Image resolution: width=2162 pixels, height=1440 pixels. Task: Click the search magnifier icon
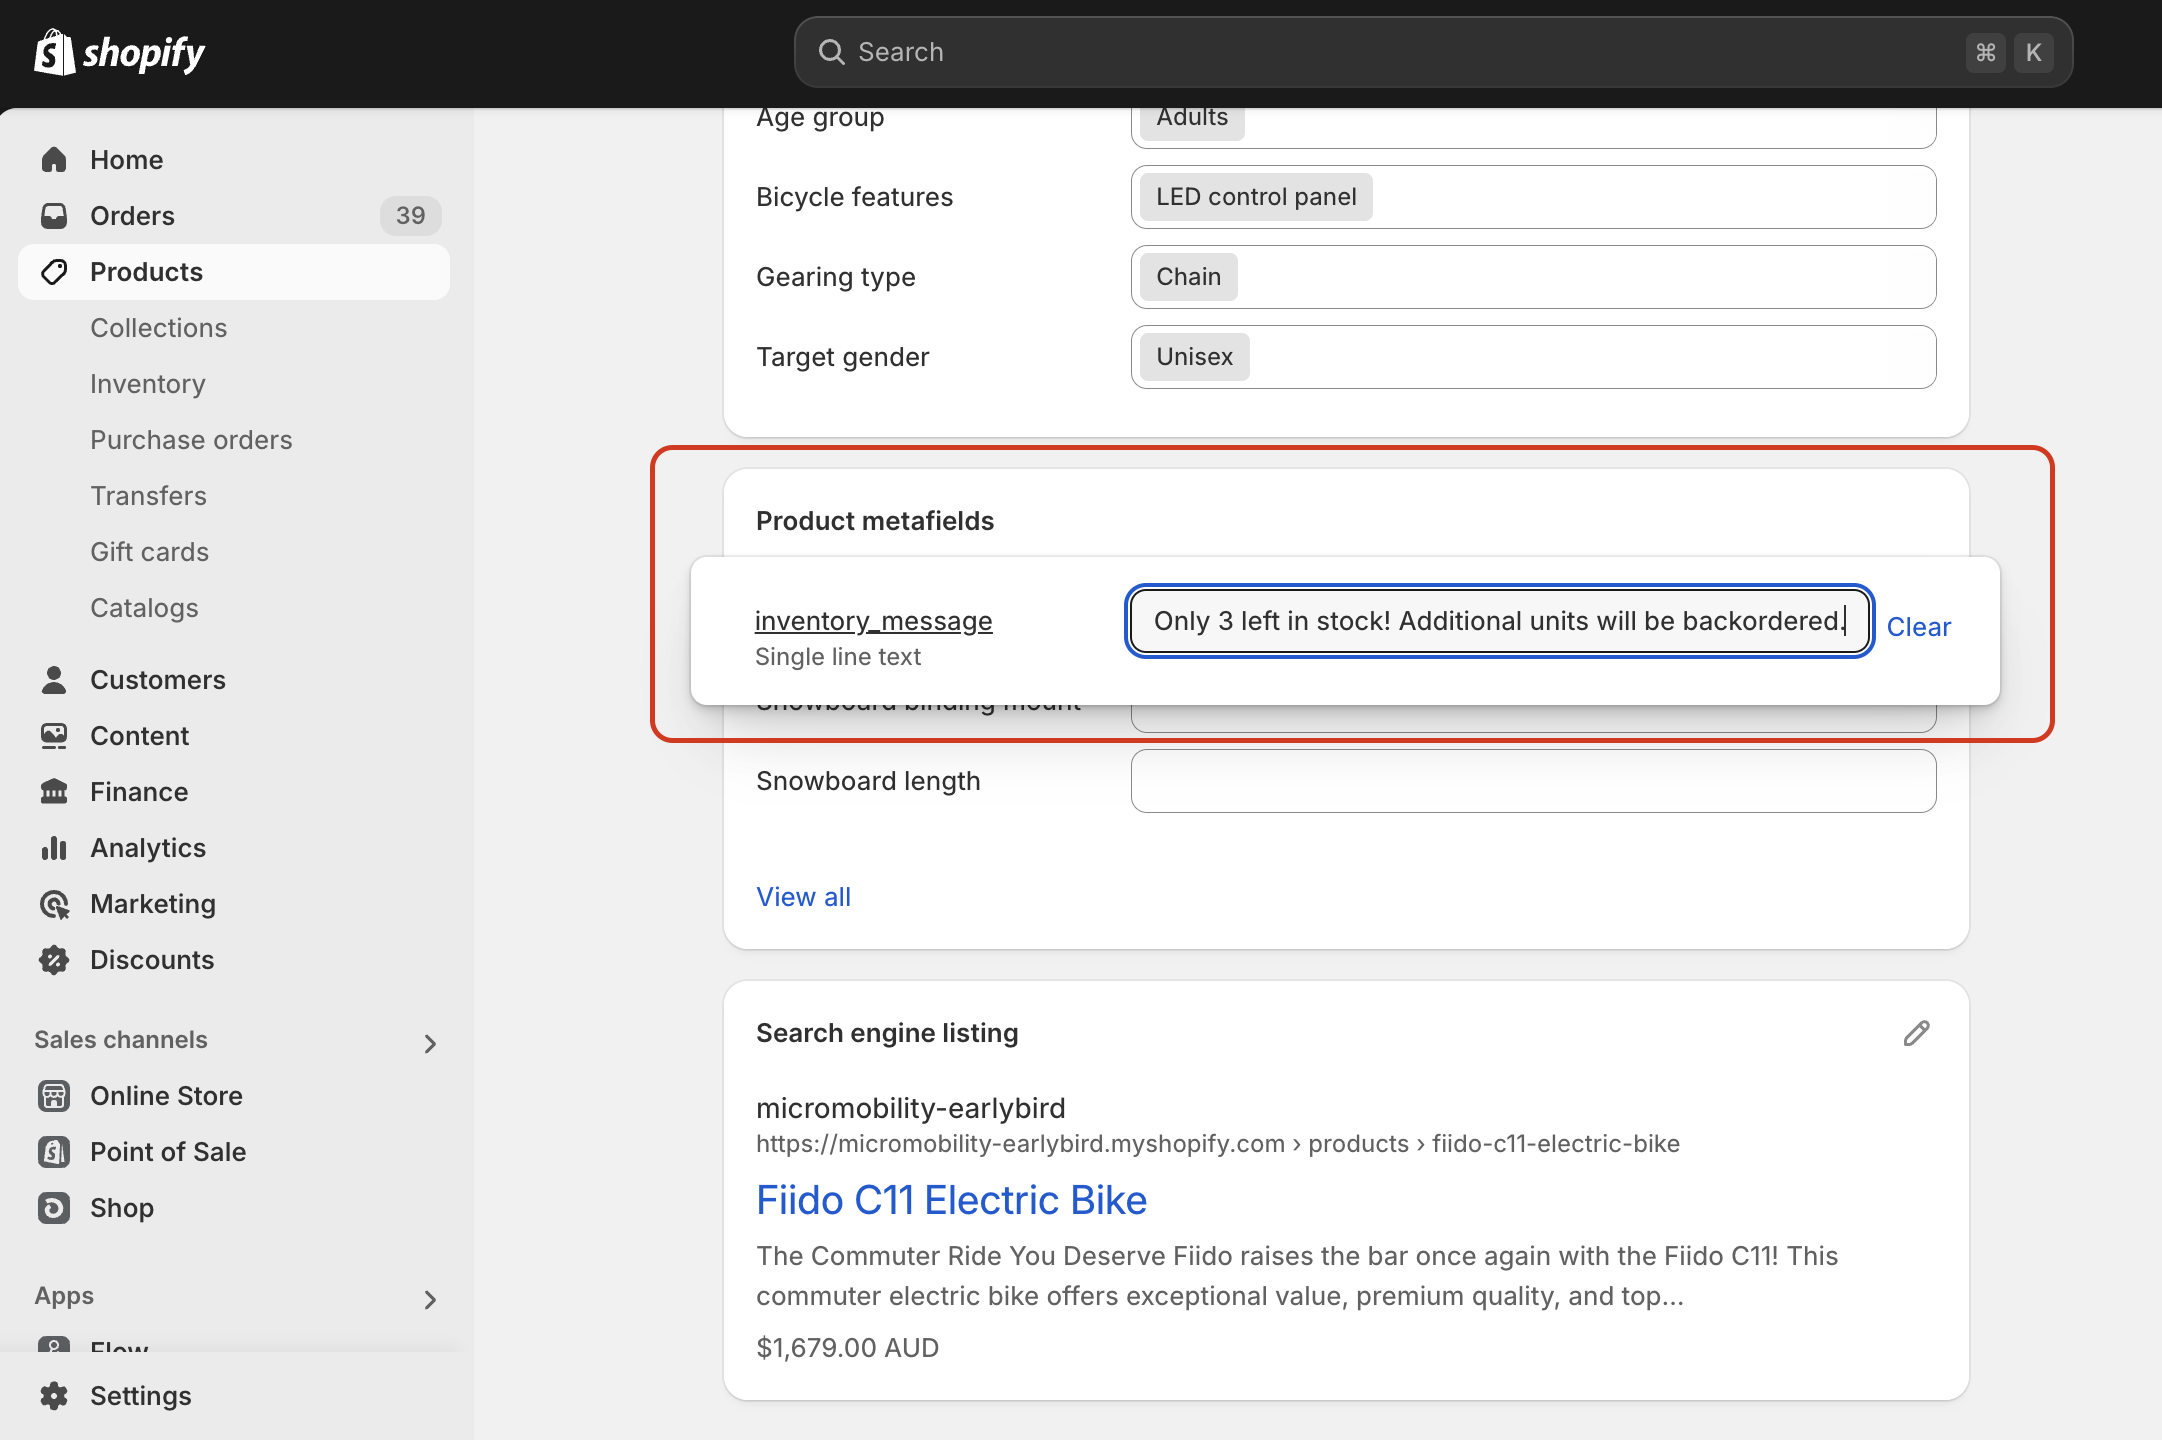[x=831, y=52]
